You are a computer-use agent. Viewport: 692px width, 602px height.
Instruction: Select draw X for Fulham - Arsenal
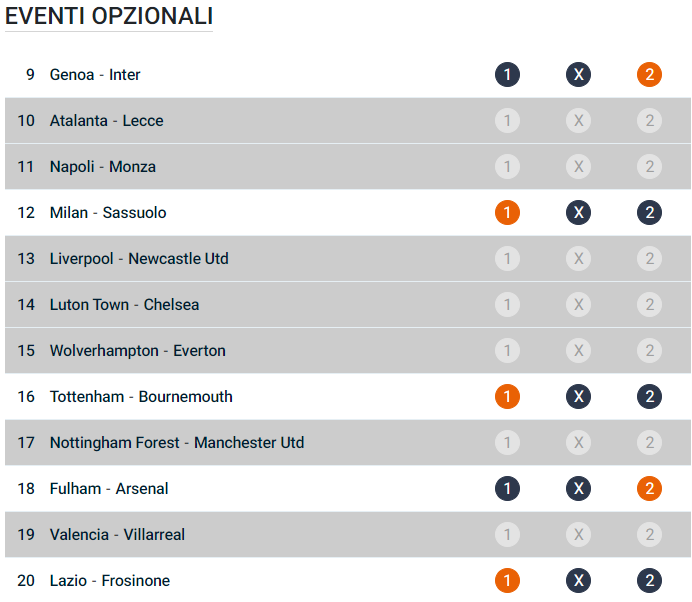578,489
